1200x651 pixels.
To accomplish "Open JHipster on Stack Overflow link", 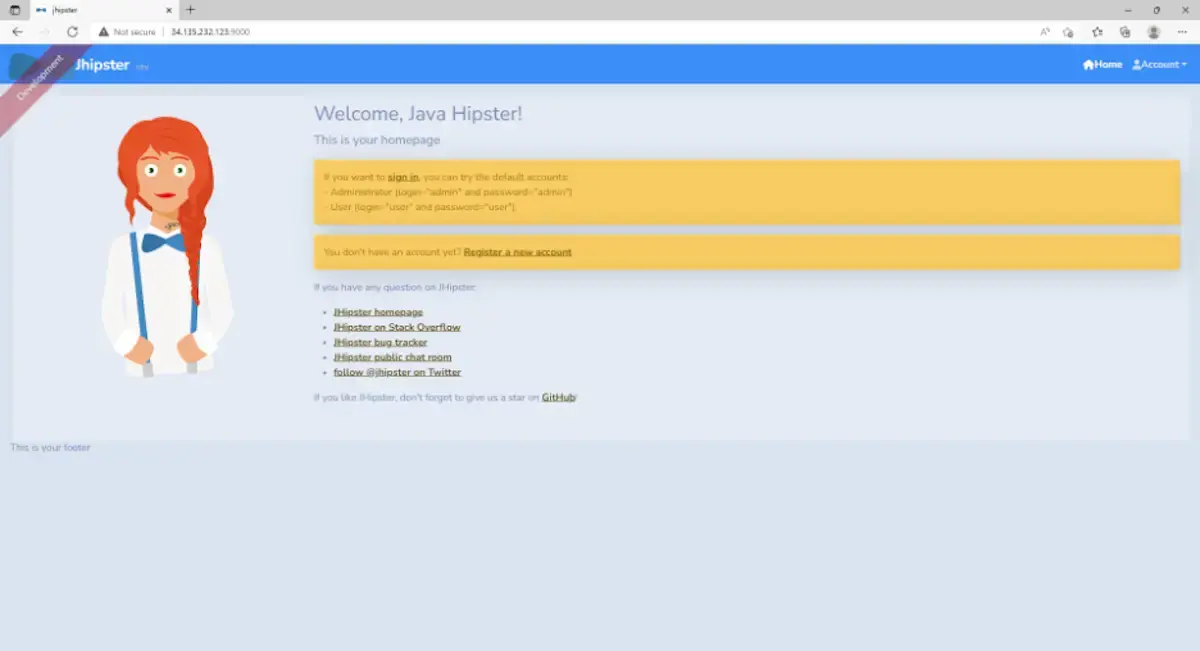I will 397,327.
